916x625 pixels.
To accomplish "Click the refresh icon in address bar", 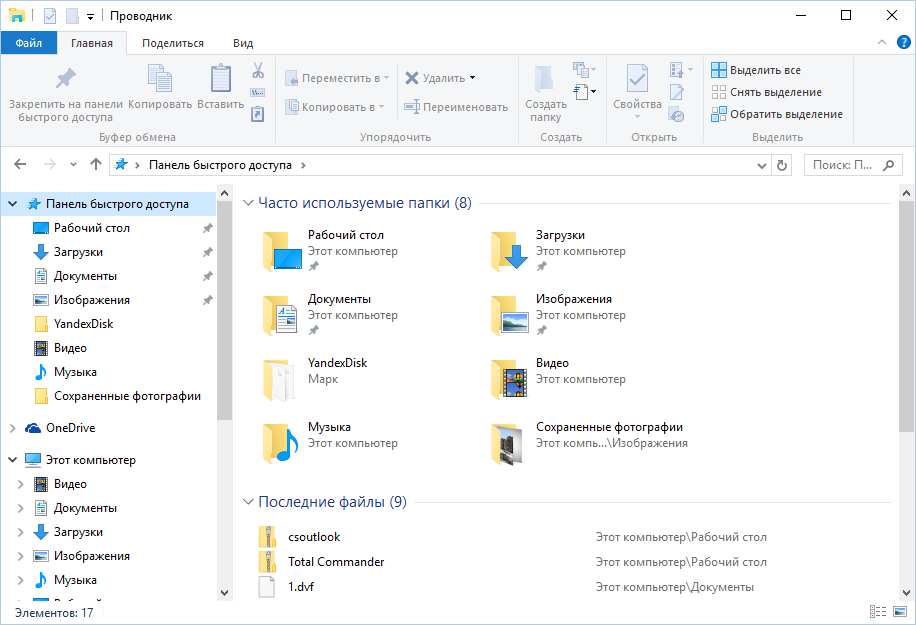I will pos(782,165).
